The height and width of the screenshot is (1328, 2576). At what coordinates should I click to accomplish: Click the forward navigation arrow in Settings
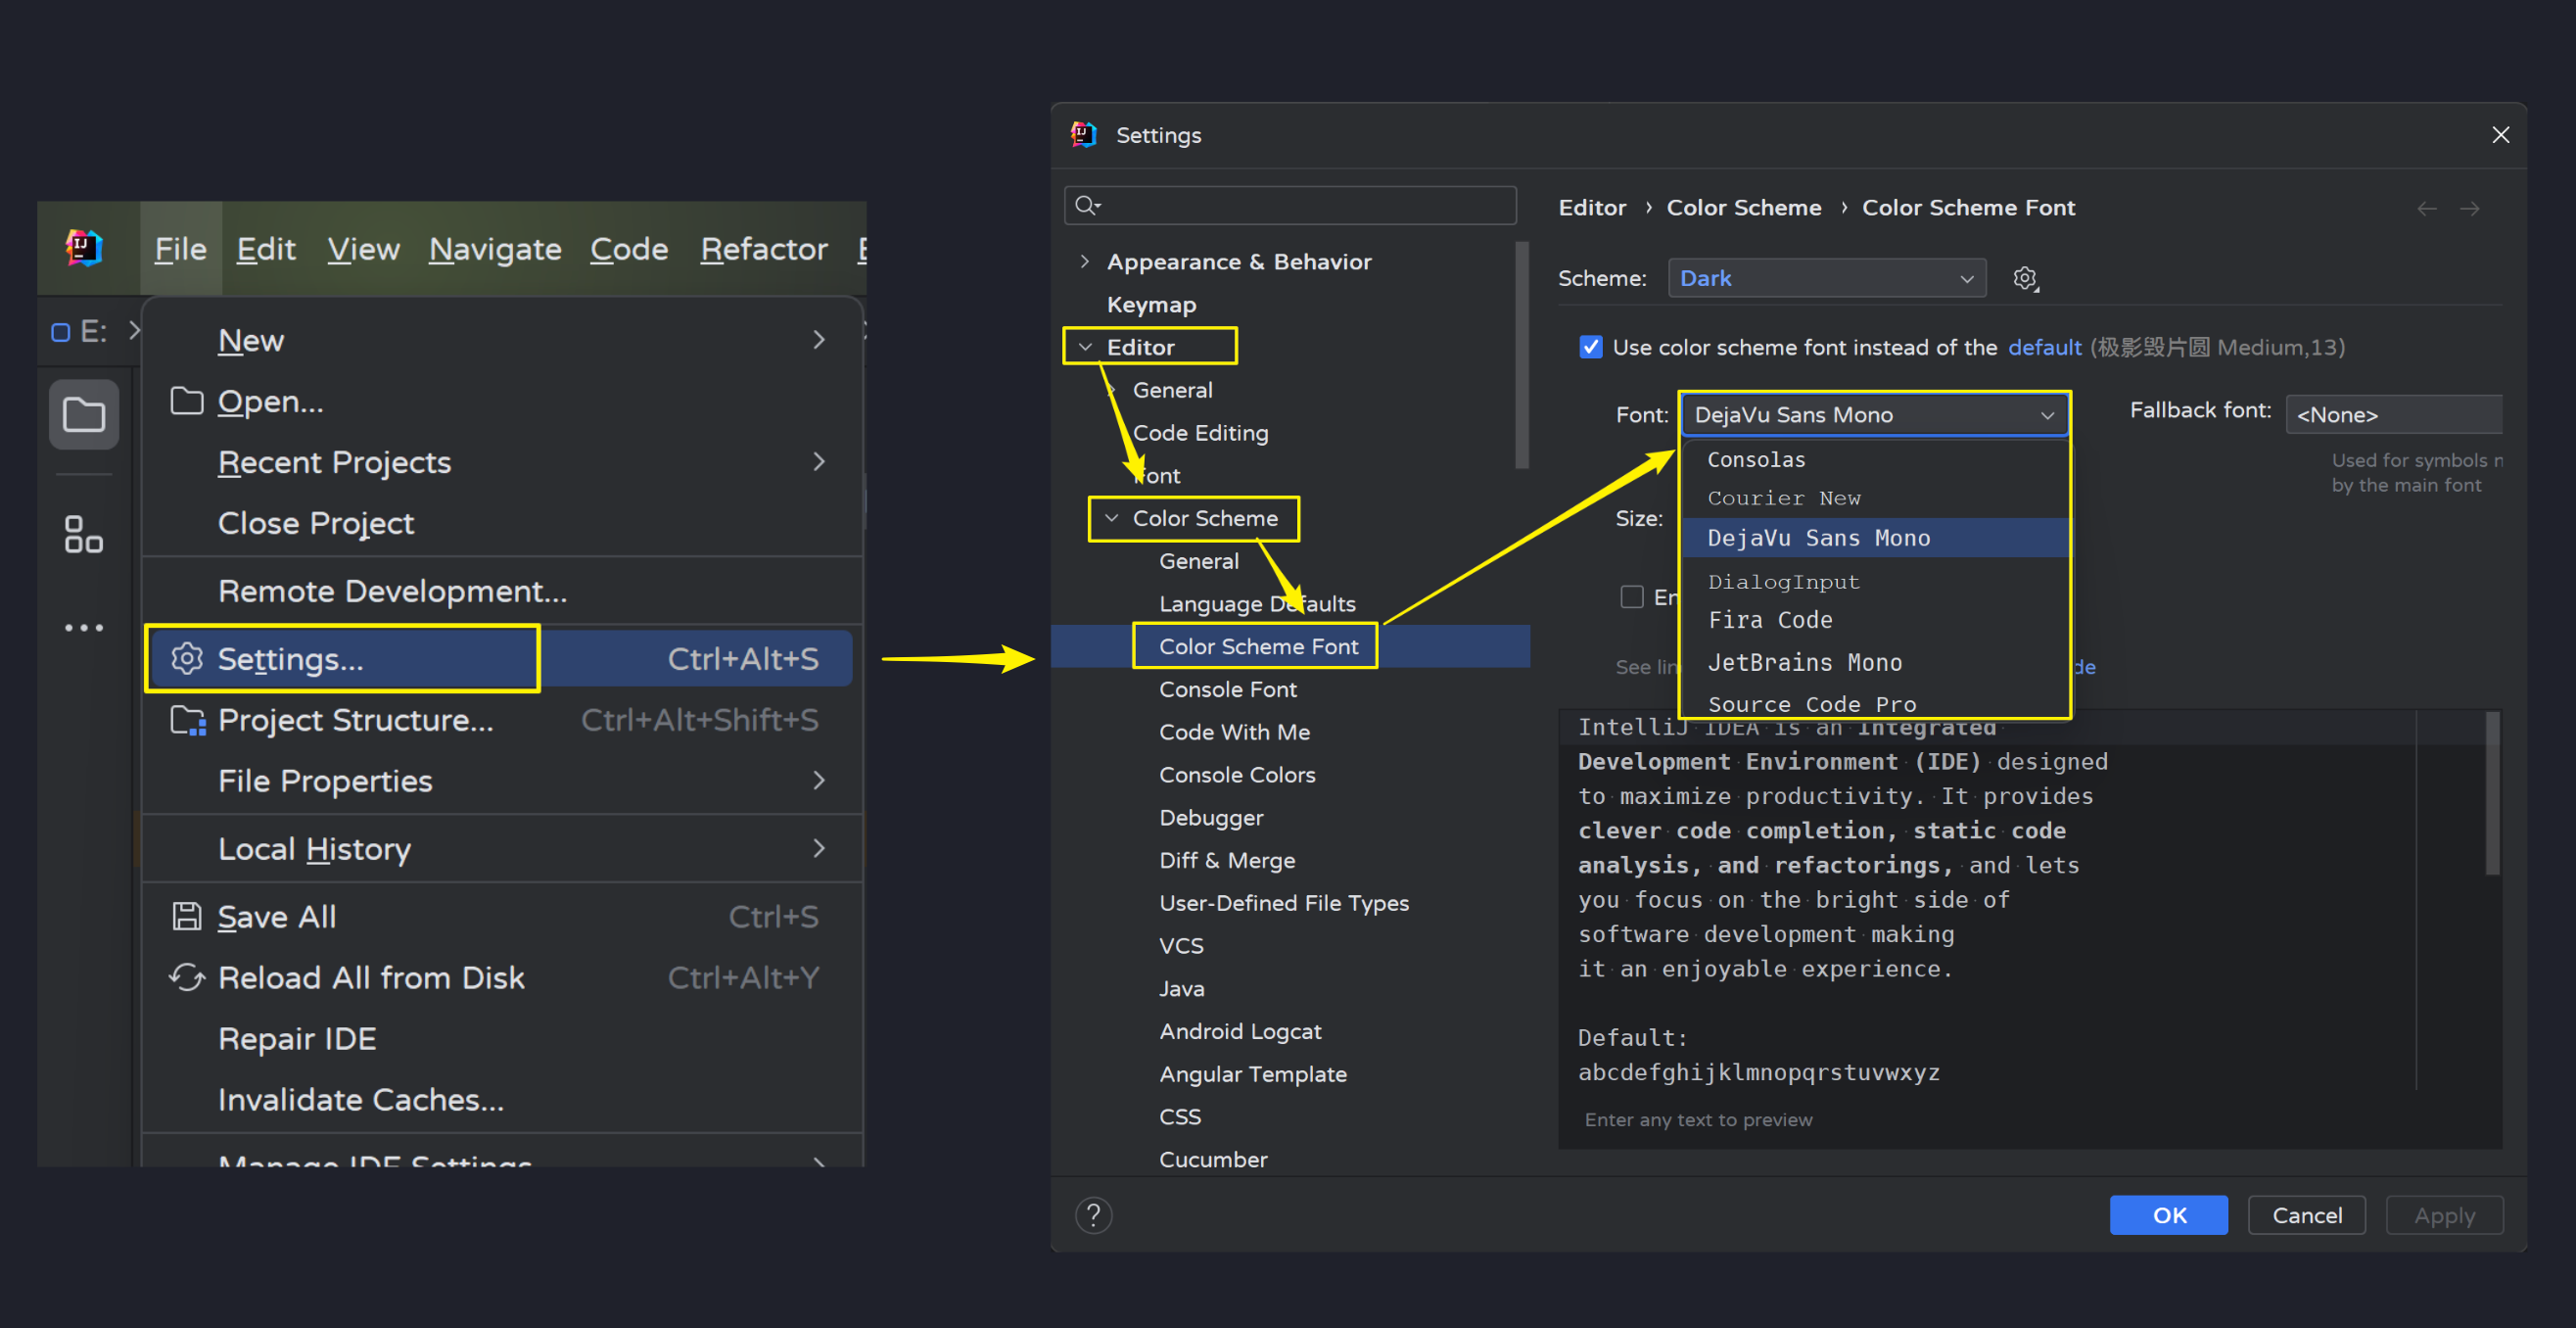click(x=2470, y=208)
